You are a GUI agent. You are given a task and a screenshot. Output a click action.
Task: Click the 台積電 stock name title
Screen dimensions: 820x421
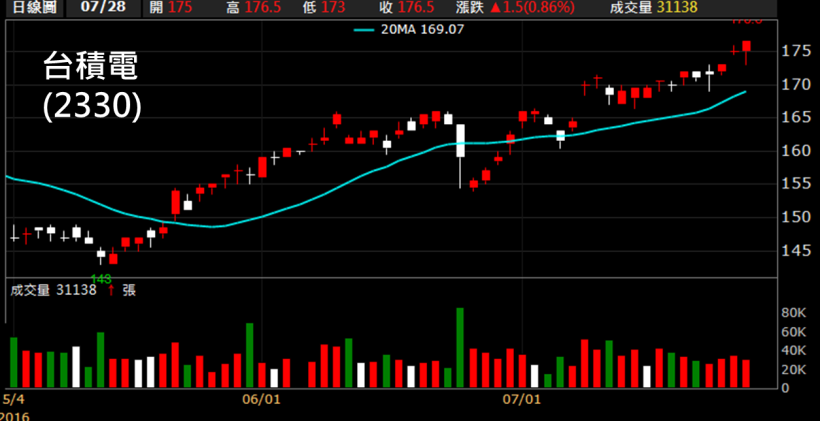pyautogui.click(x=90, y=68)
